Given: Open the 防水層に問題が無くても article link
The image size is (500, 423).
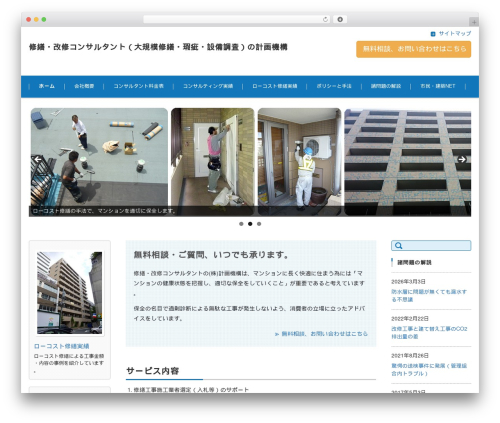Looking at the screenshot, I should (x=429, y=295).
